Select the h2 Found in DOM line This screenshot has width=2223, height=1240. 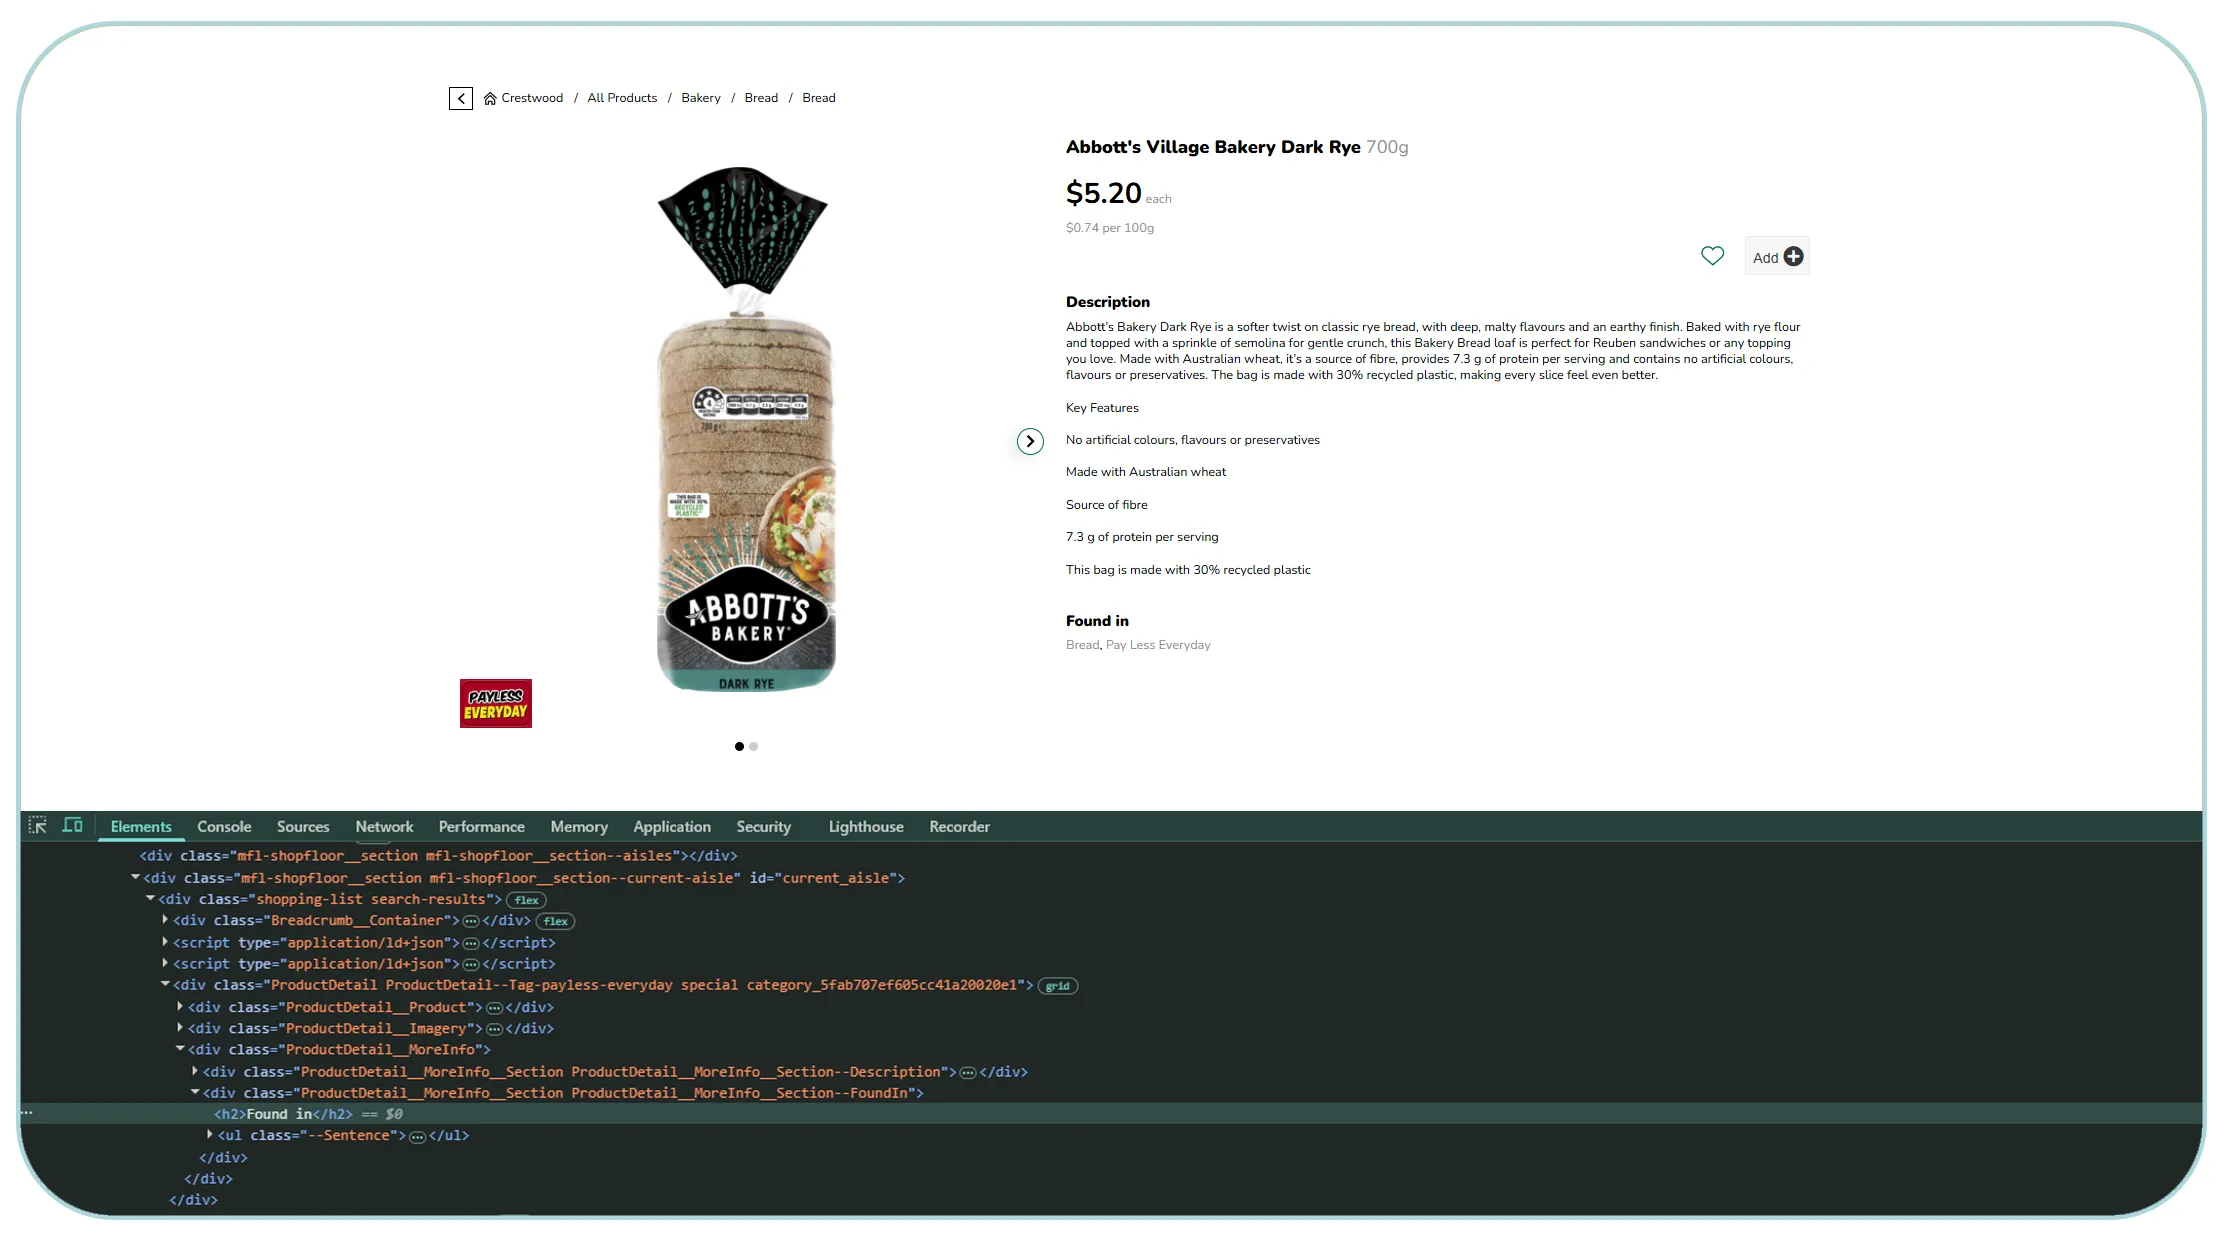tap(1110, 1114)
